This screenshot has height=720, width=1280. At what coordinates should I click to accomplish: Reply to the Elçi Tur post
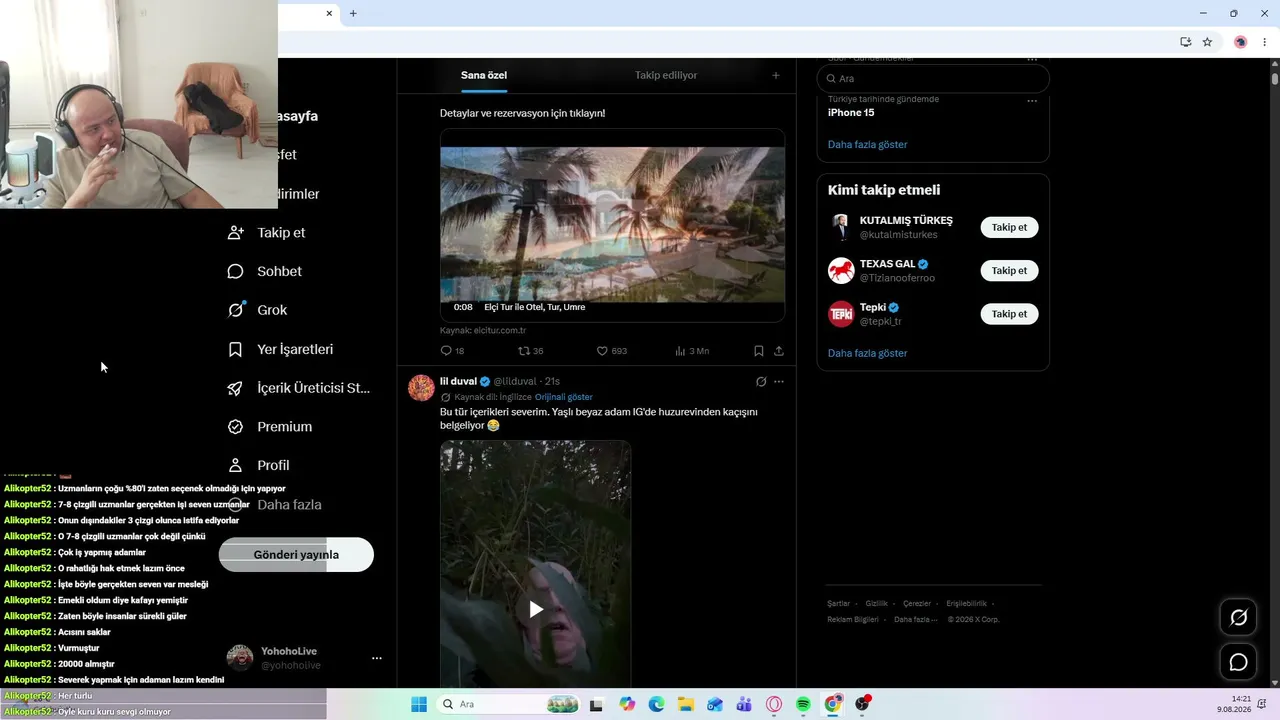pyautogui.click(x=452, y=351)
